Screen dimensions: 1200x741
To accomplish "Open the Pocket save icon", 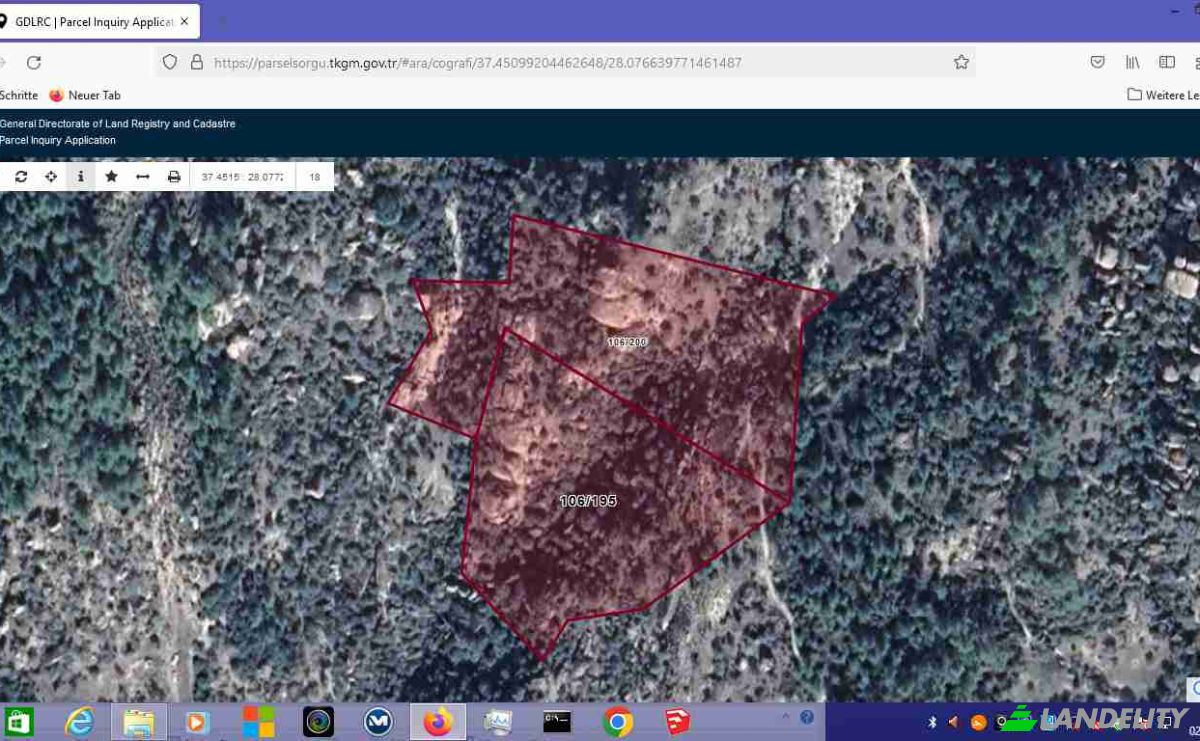I will point(1097,62).
